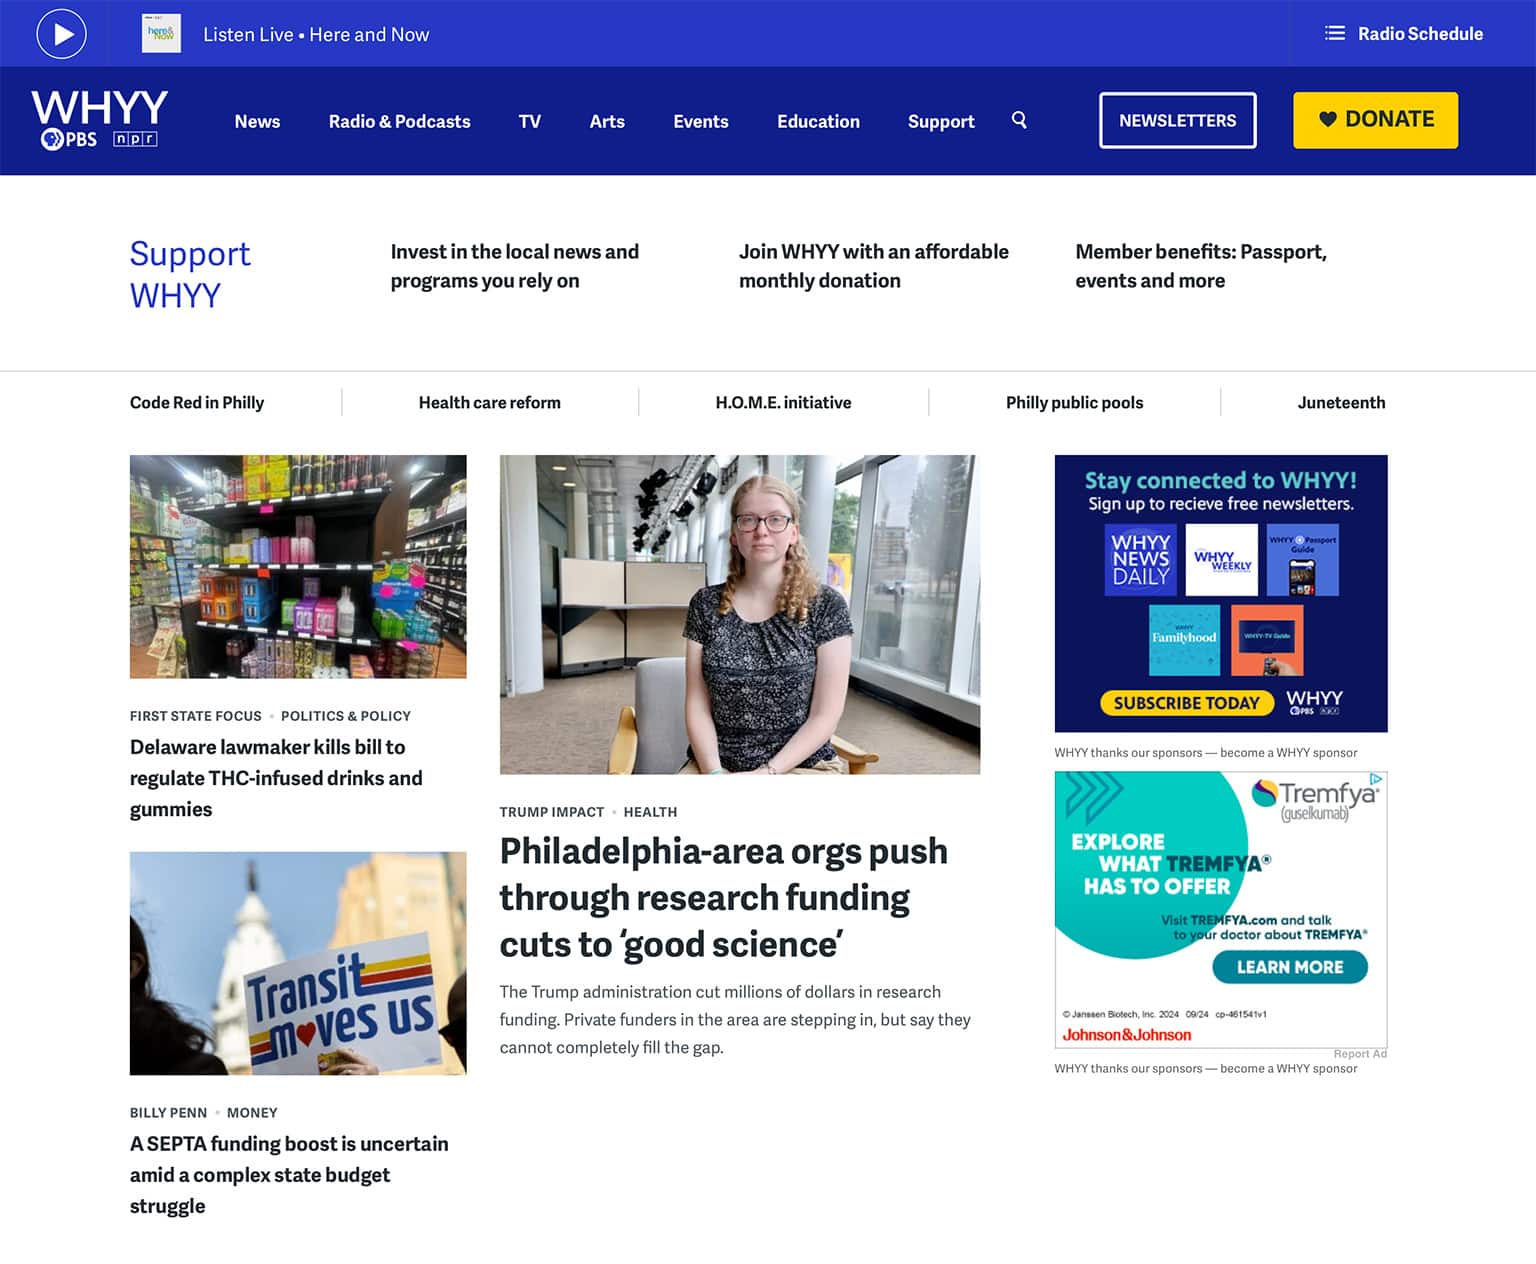Select the Philly public pools topic

click(1074, 402)
